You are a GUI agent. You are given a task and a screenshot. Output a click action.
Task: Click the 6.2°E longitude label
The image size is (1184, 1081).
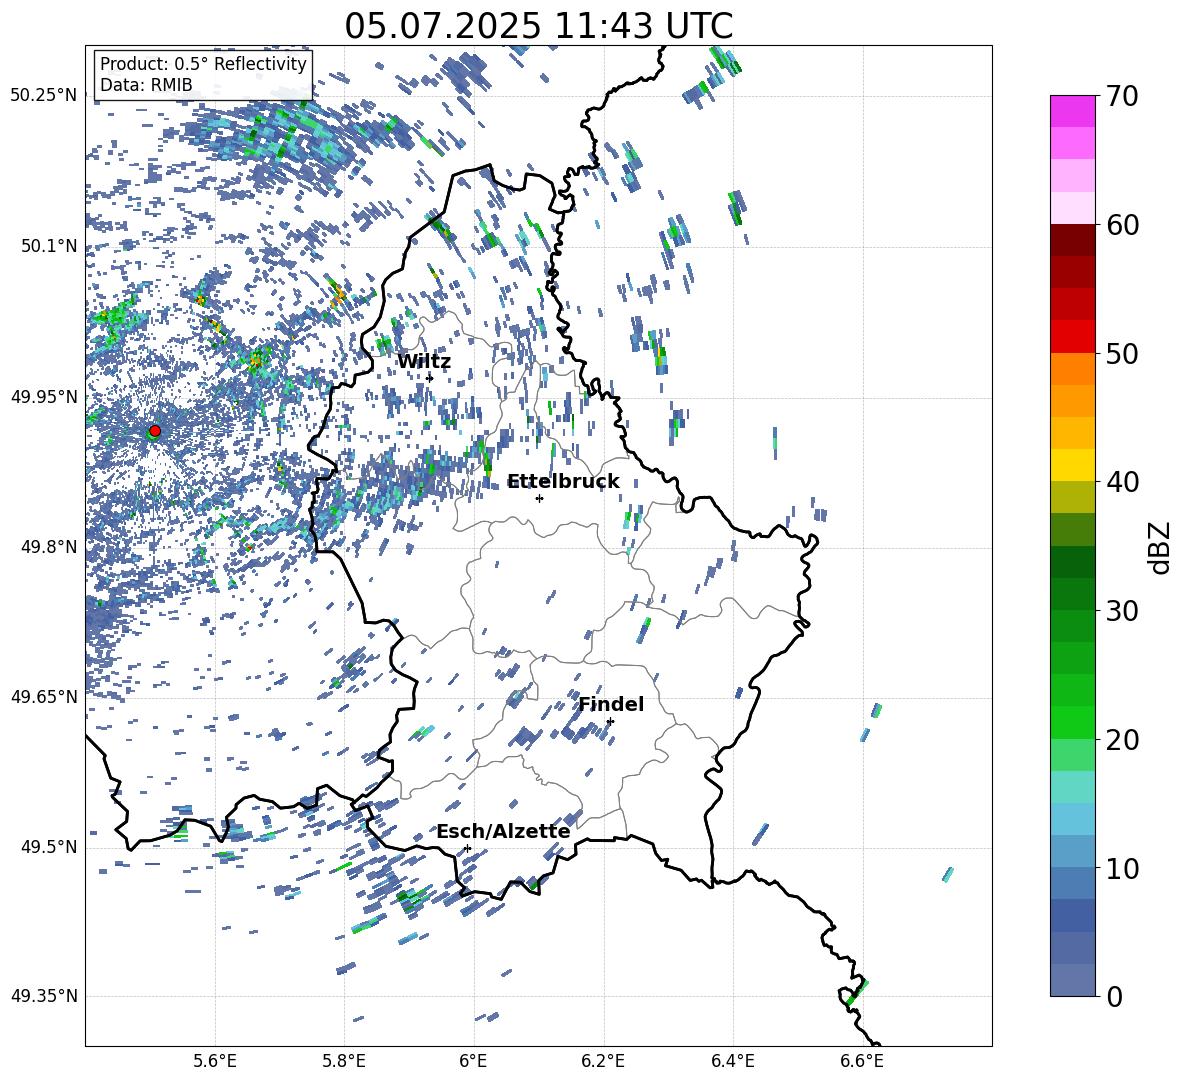[x=603, y=1061]
